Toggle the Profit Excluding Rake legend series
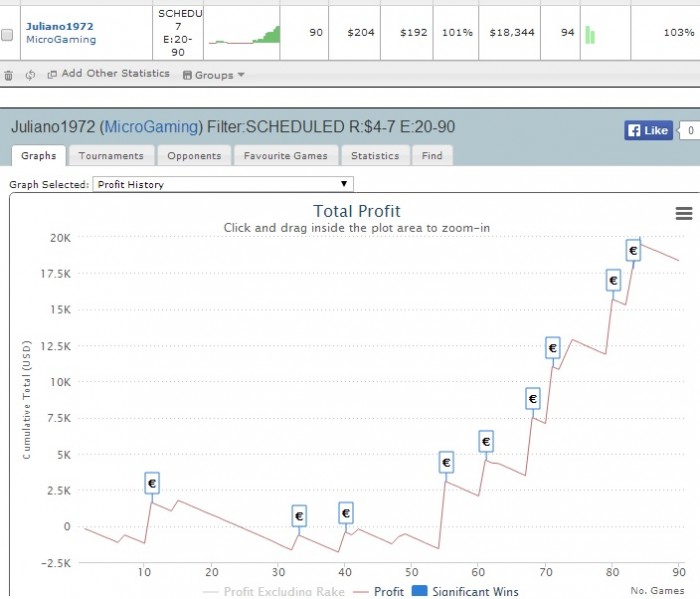Viewport: 700px width, 599px height. (x=273, y=591)
